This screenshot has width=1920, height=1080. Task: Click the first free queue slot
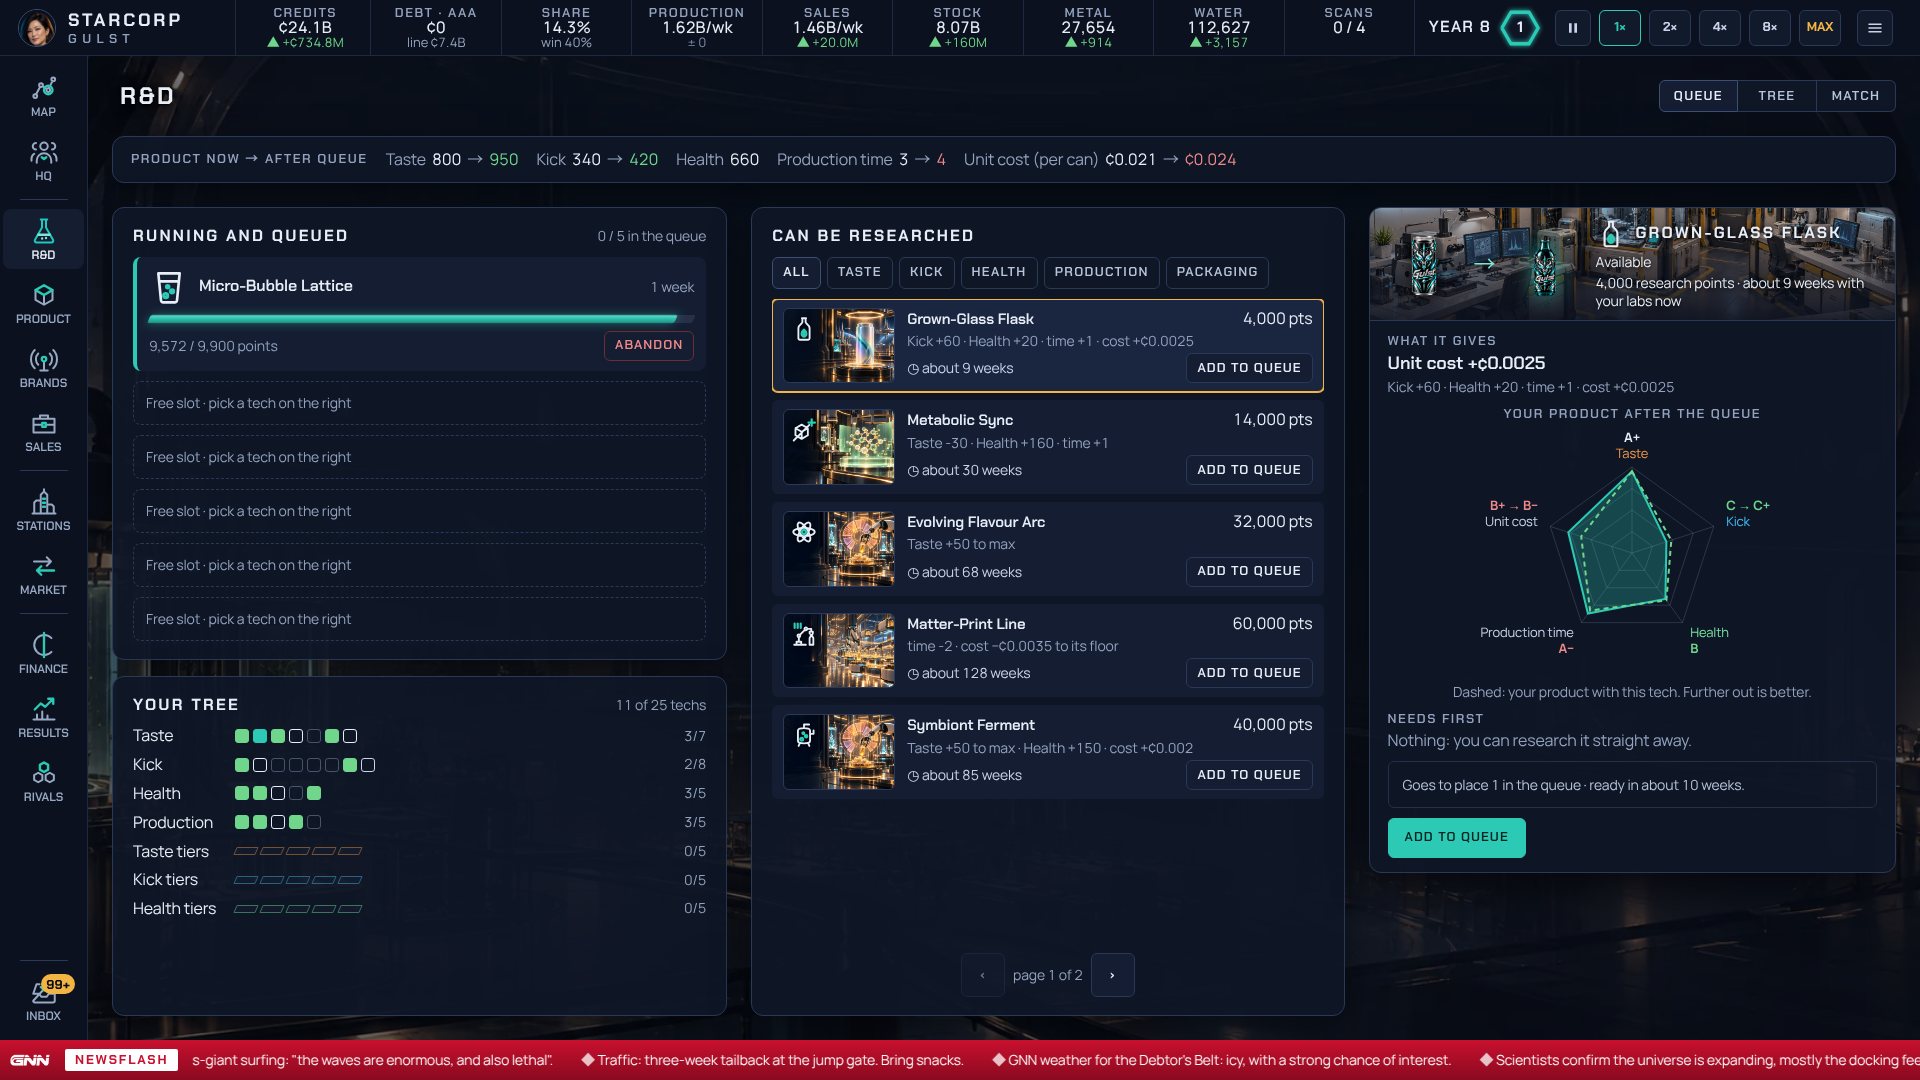(419, 403)
